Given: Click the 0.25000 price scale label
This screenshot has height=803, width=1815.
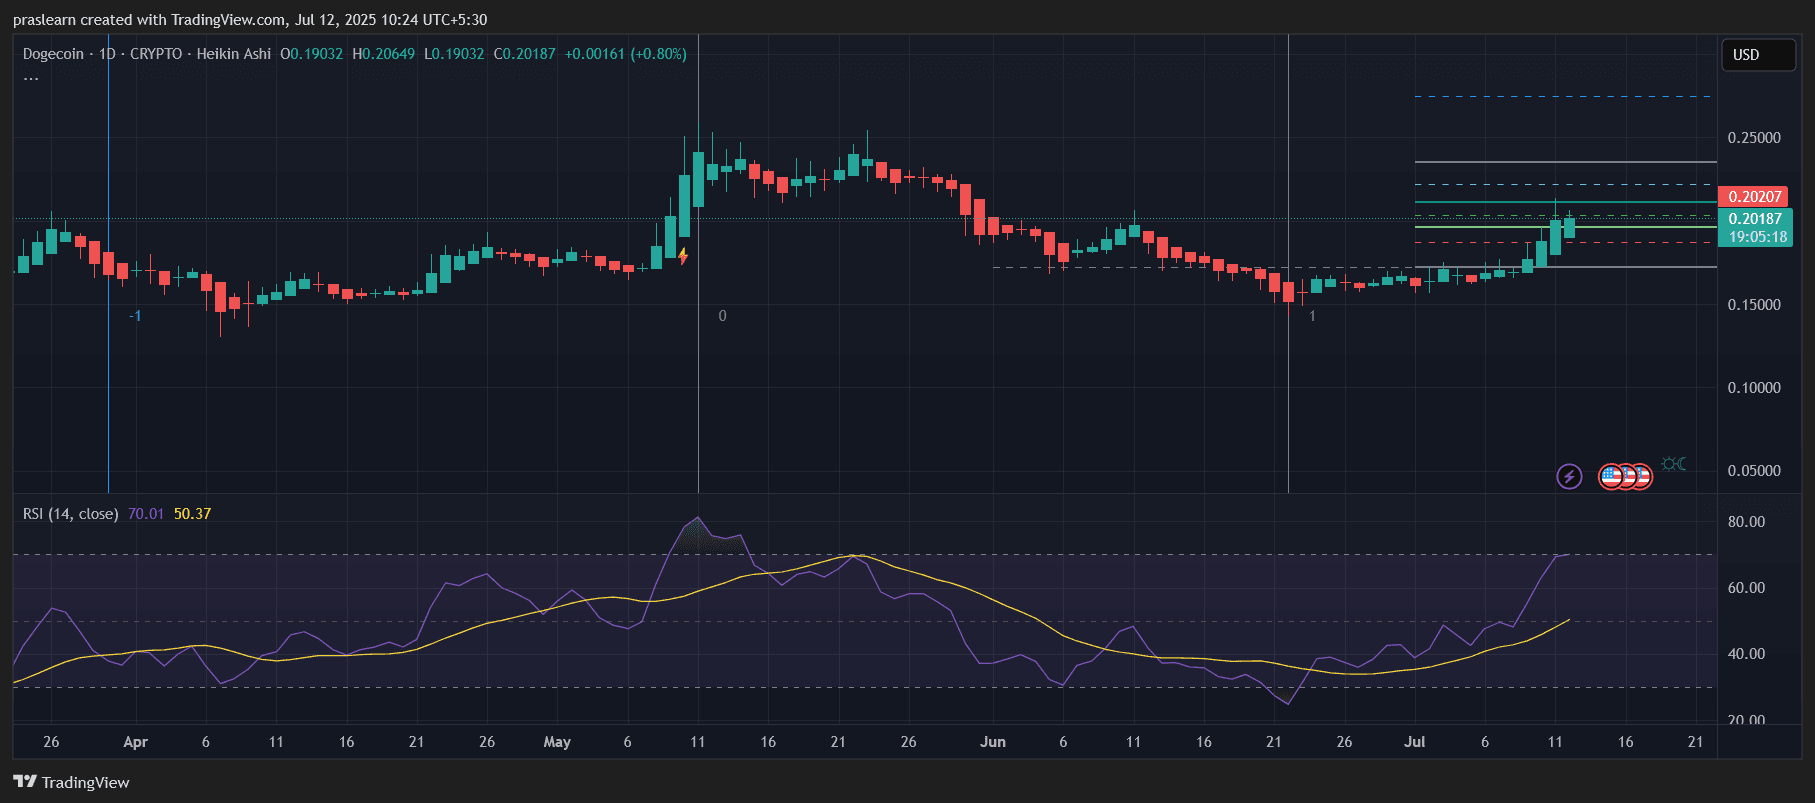Looking at the screenshot, I should [1754, 138].
